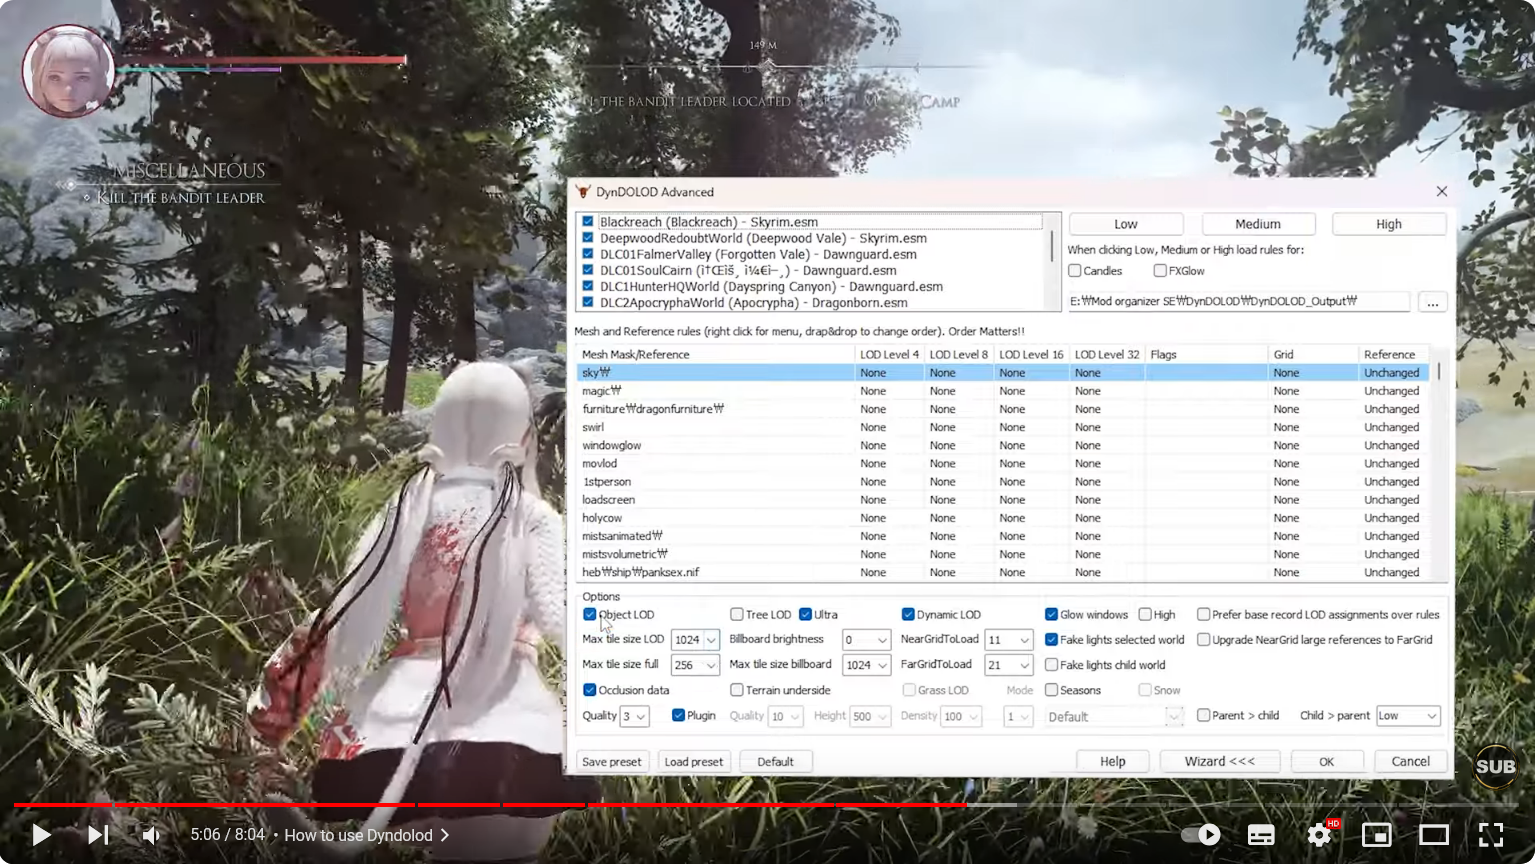Viewport: 1536px width, 864px height.
Task: Toggle the Glow windows checkbox
Action: click(1051, 615)
